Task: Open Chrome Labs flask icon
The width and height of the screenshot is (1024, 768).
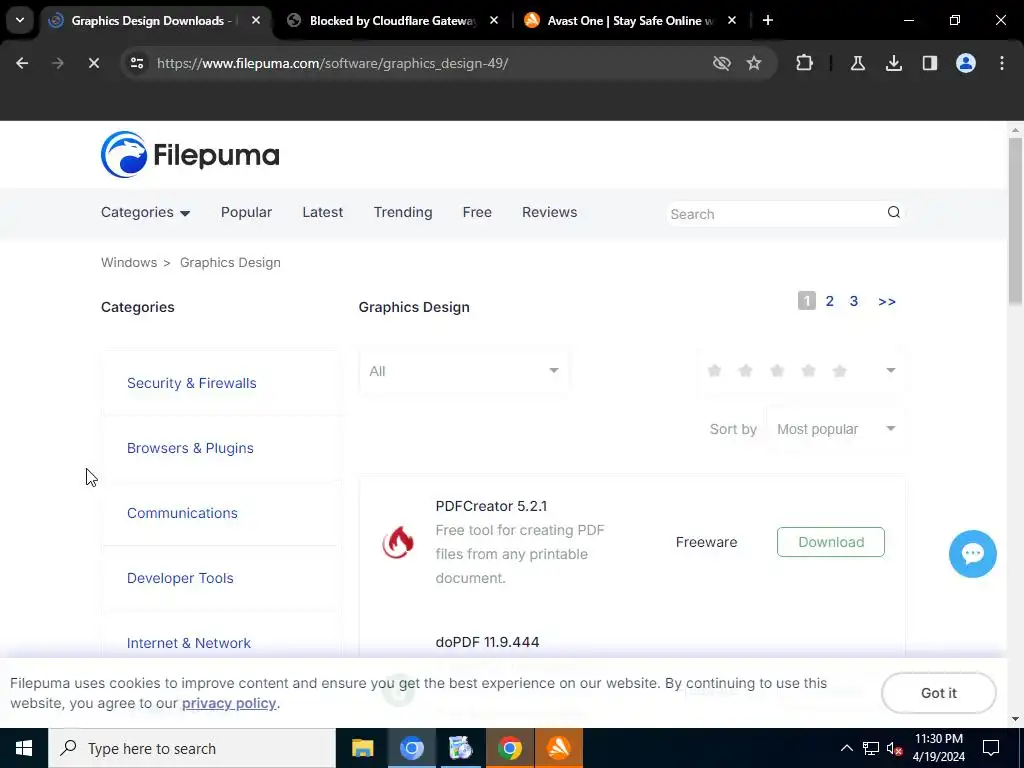Action: pyautogui.click(x=857, y=63)
